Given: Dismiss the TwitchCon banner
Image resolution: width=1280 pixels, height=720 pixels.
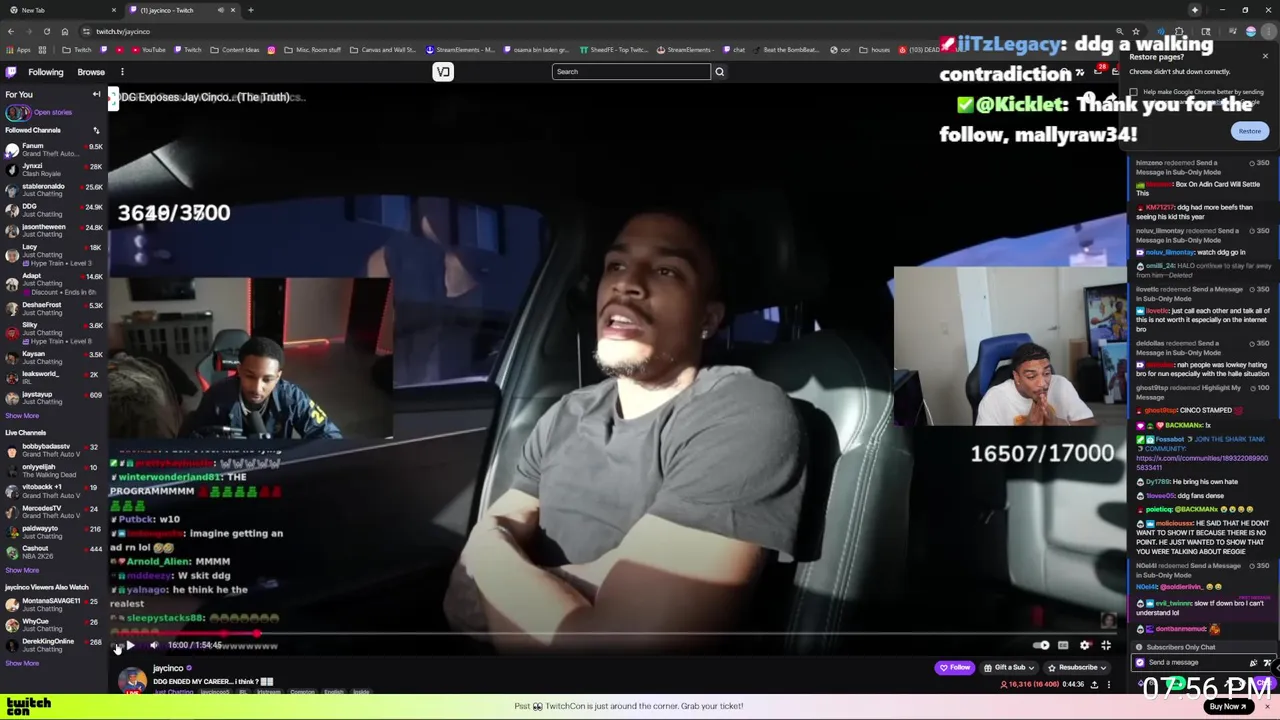Looking at the screenshot, I should [x=1267, y=706].
